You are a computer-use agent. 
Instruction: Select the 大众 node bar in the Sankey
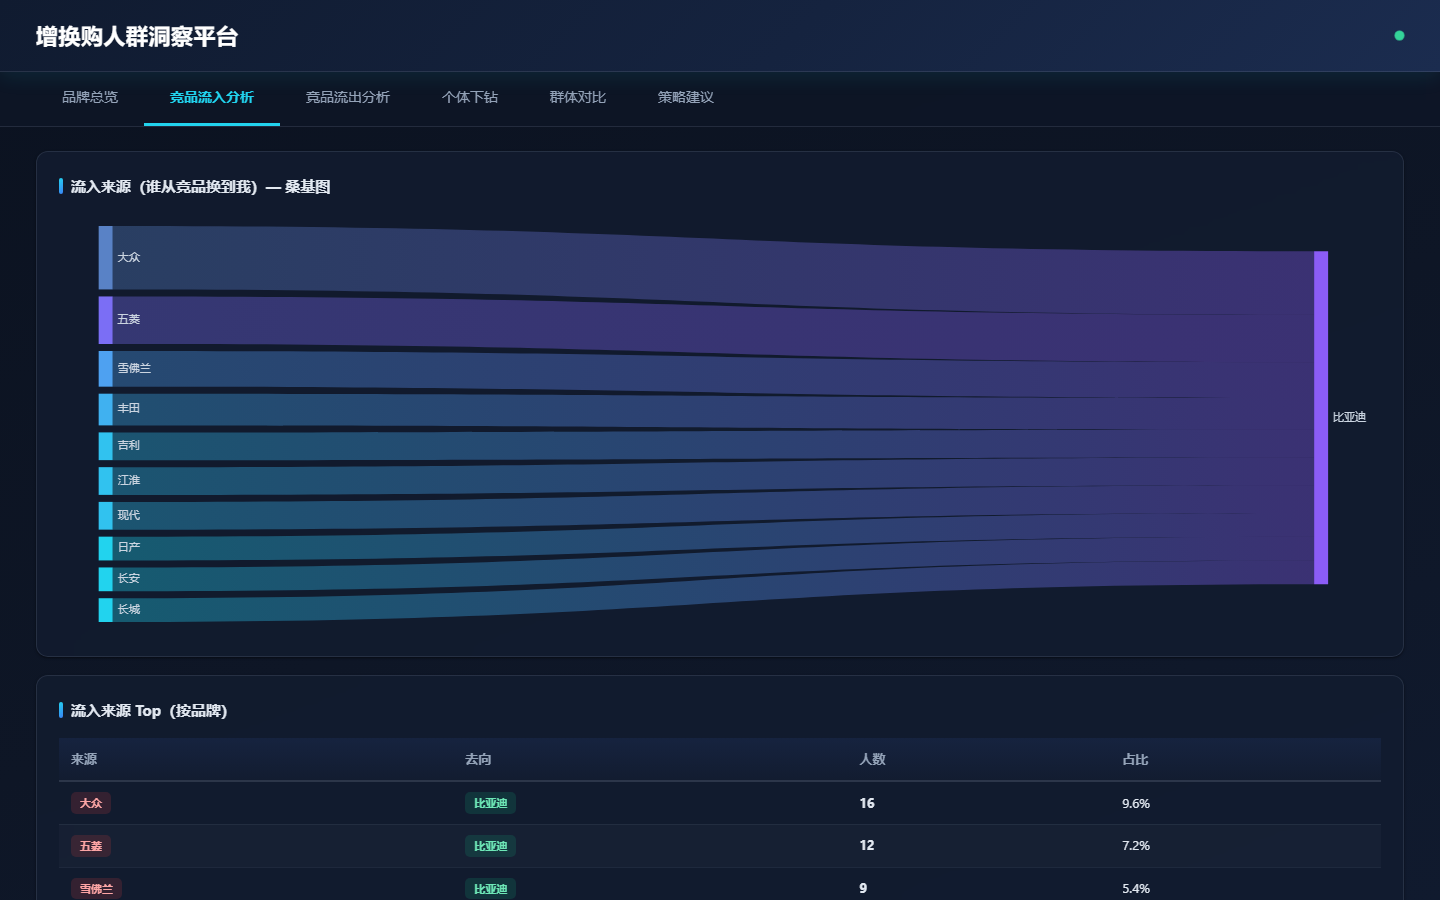point(105,258)
